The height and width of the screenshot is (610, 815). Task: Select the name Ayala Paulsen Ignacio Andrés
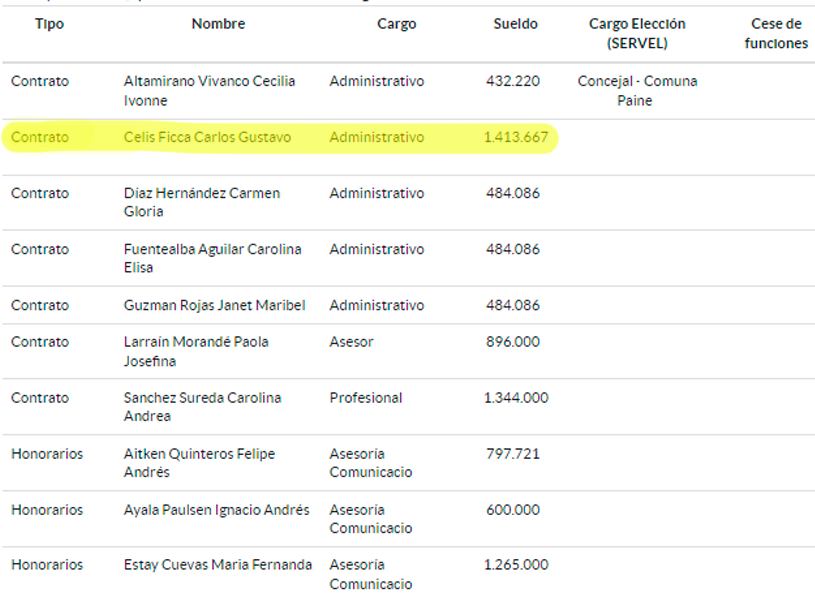[x=216, y=510]
